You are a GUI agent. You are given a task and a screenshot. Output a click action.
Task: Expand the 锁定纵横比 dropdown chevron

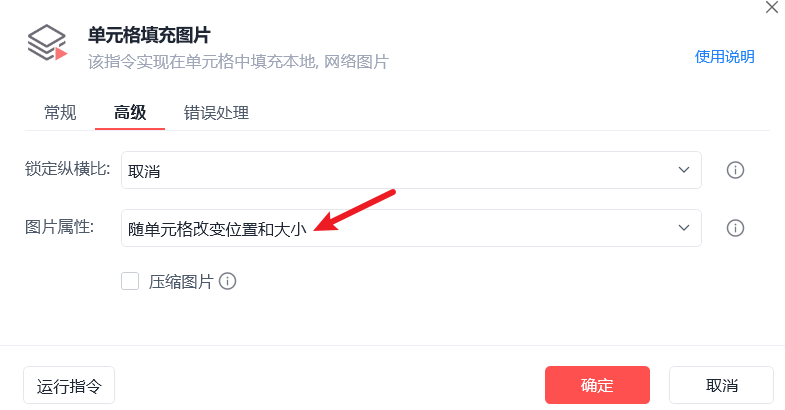coord(684,170)
